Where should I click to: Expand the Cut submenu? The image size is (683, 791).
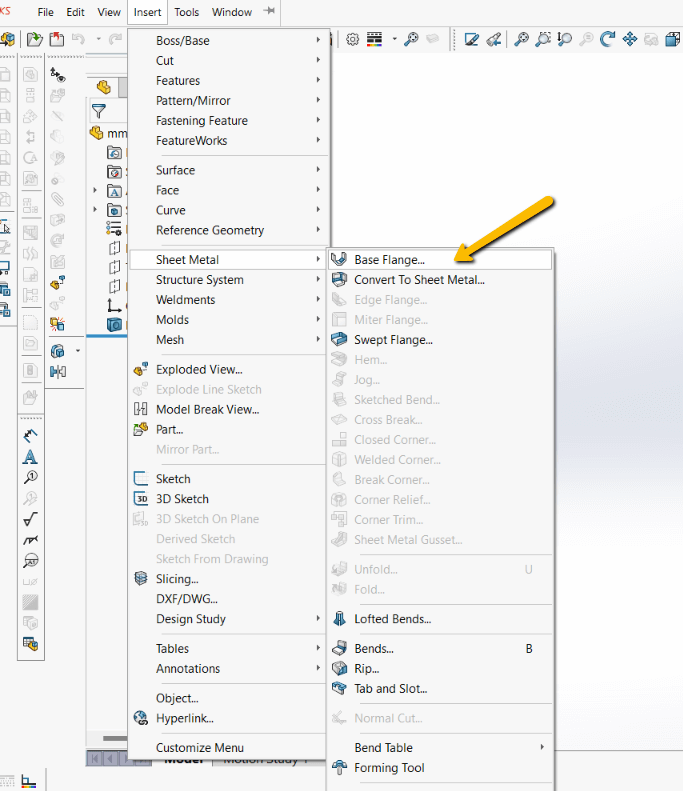pyautogui.click(x=318, y=60)
